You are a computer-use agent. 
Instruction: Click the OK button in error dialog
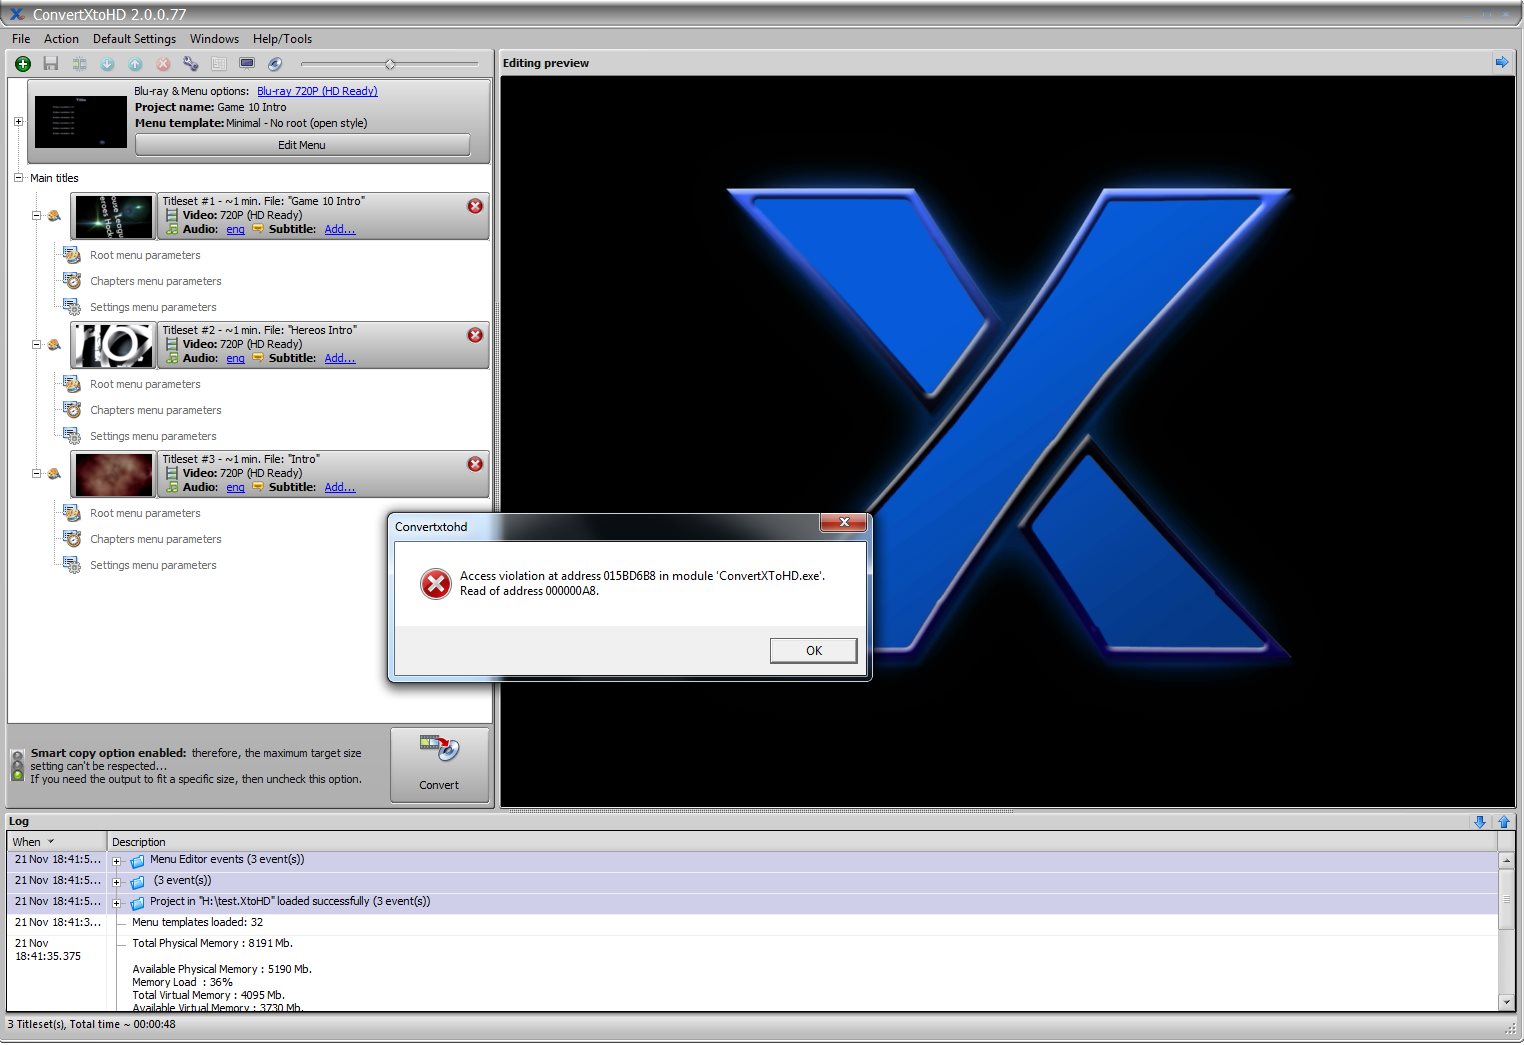814,651
